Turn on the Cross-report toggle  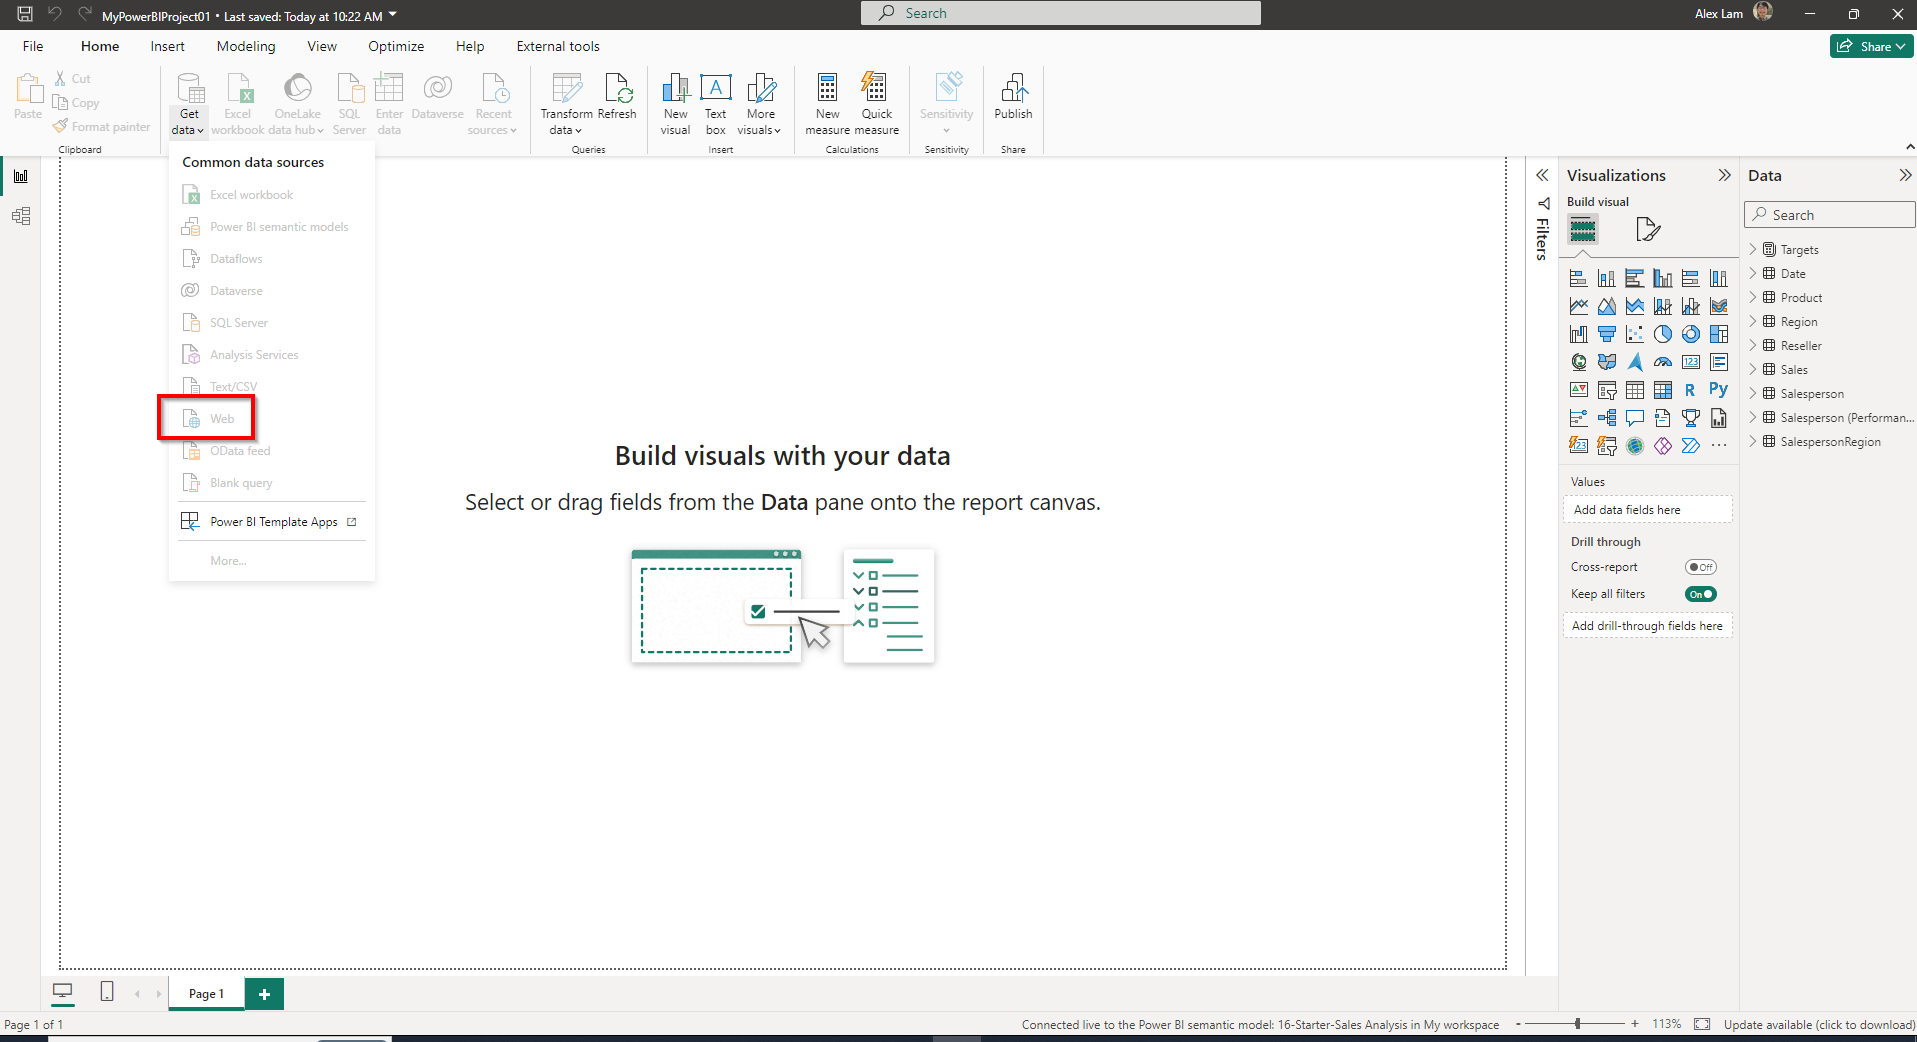[x=1701, y=567]
